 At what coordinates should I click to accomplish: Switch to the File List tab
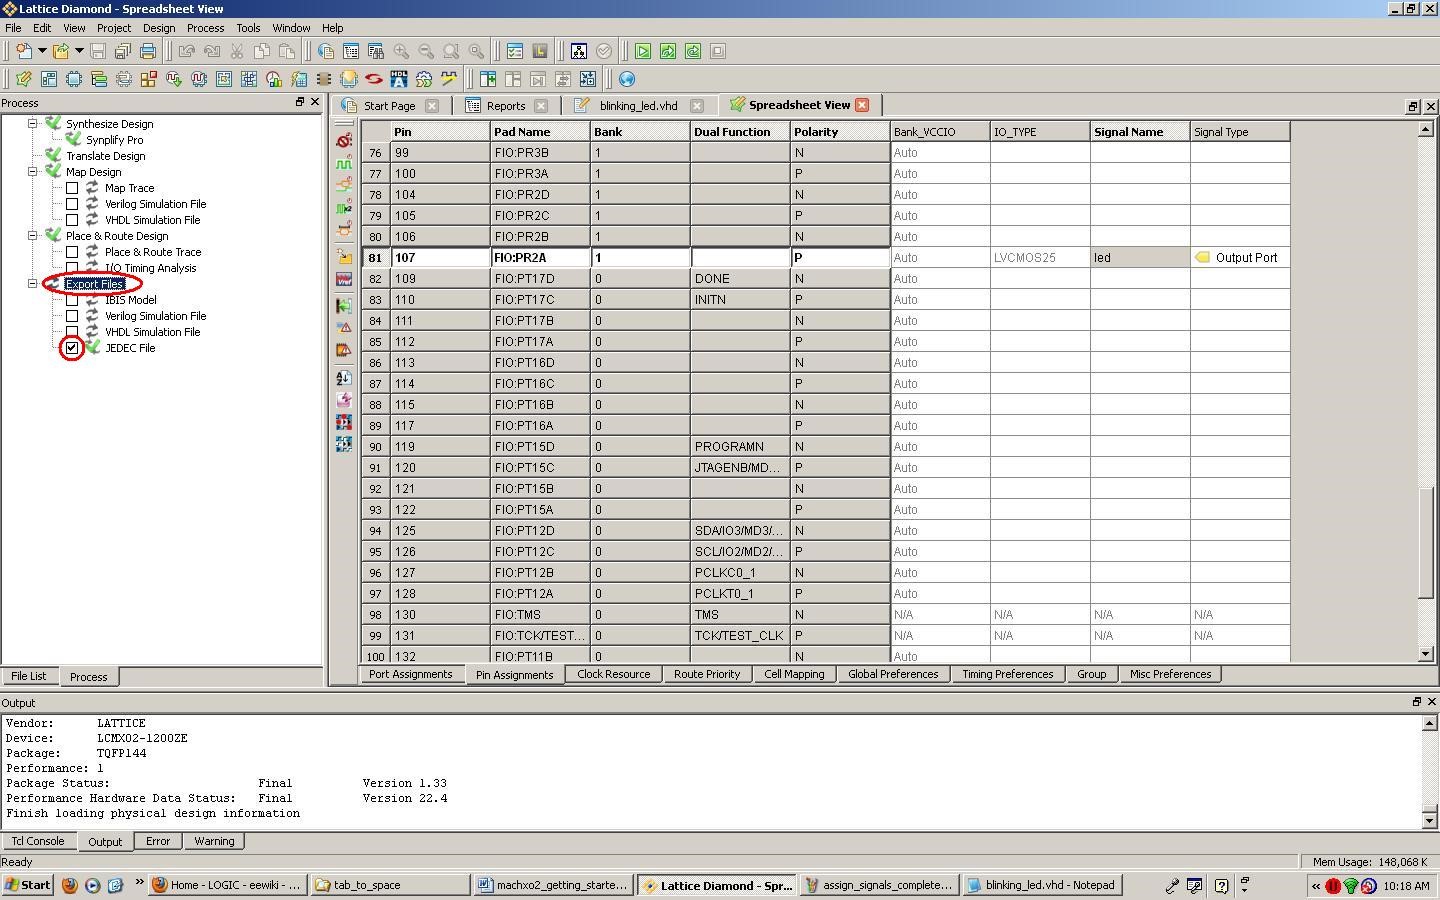pos(29,677)
